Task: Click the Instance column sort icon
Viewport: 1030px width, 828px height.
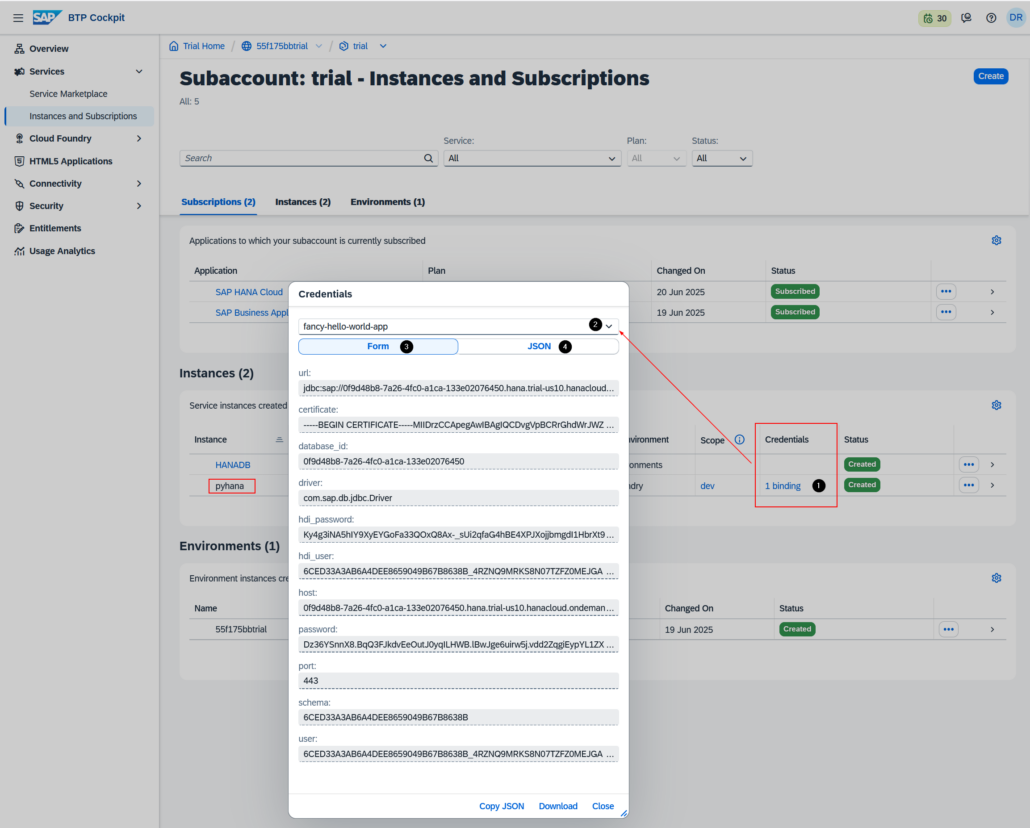Action: 279,440
